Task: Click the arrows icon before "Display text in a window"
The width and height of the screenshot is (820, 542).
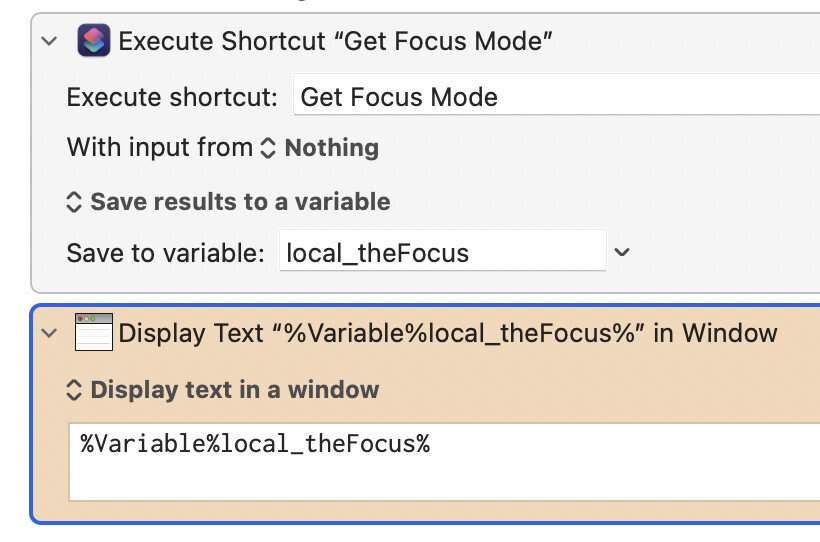Action: pyautogui.click(x=73, y=389)
